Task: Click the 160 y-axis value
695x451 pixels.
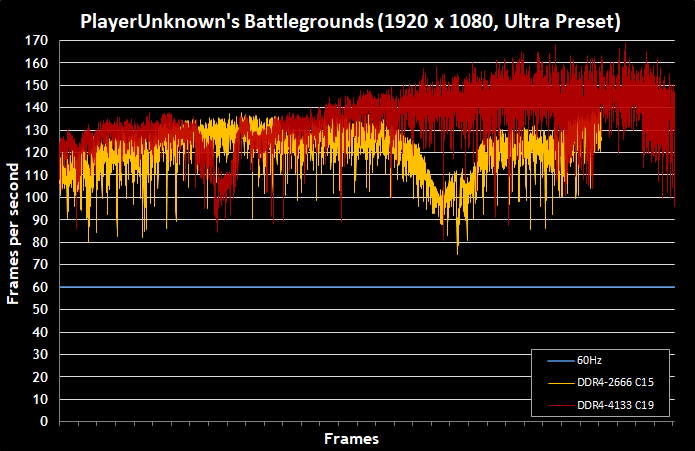Action: (x=36, y=63)
